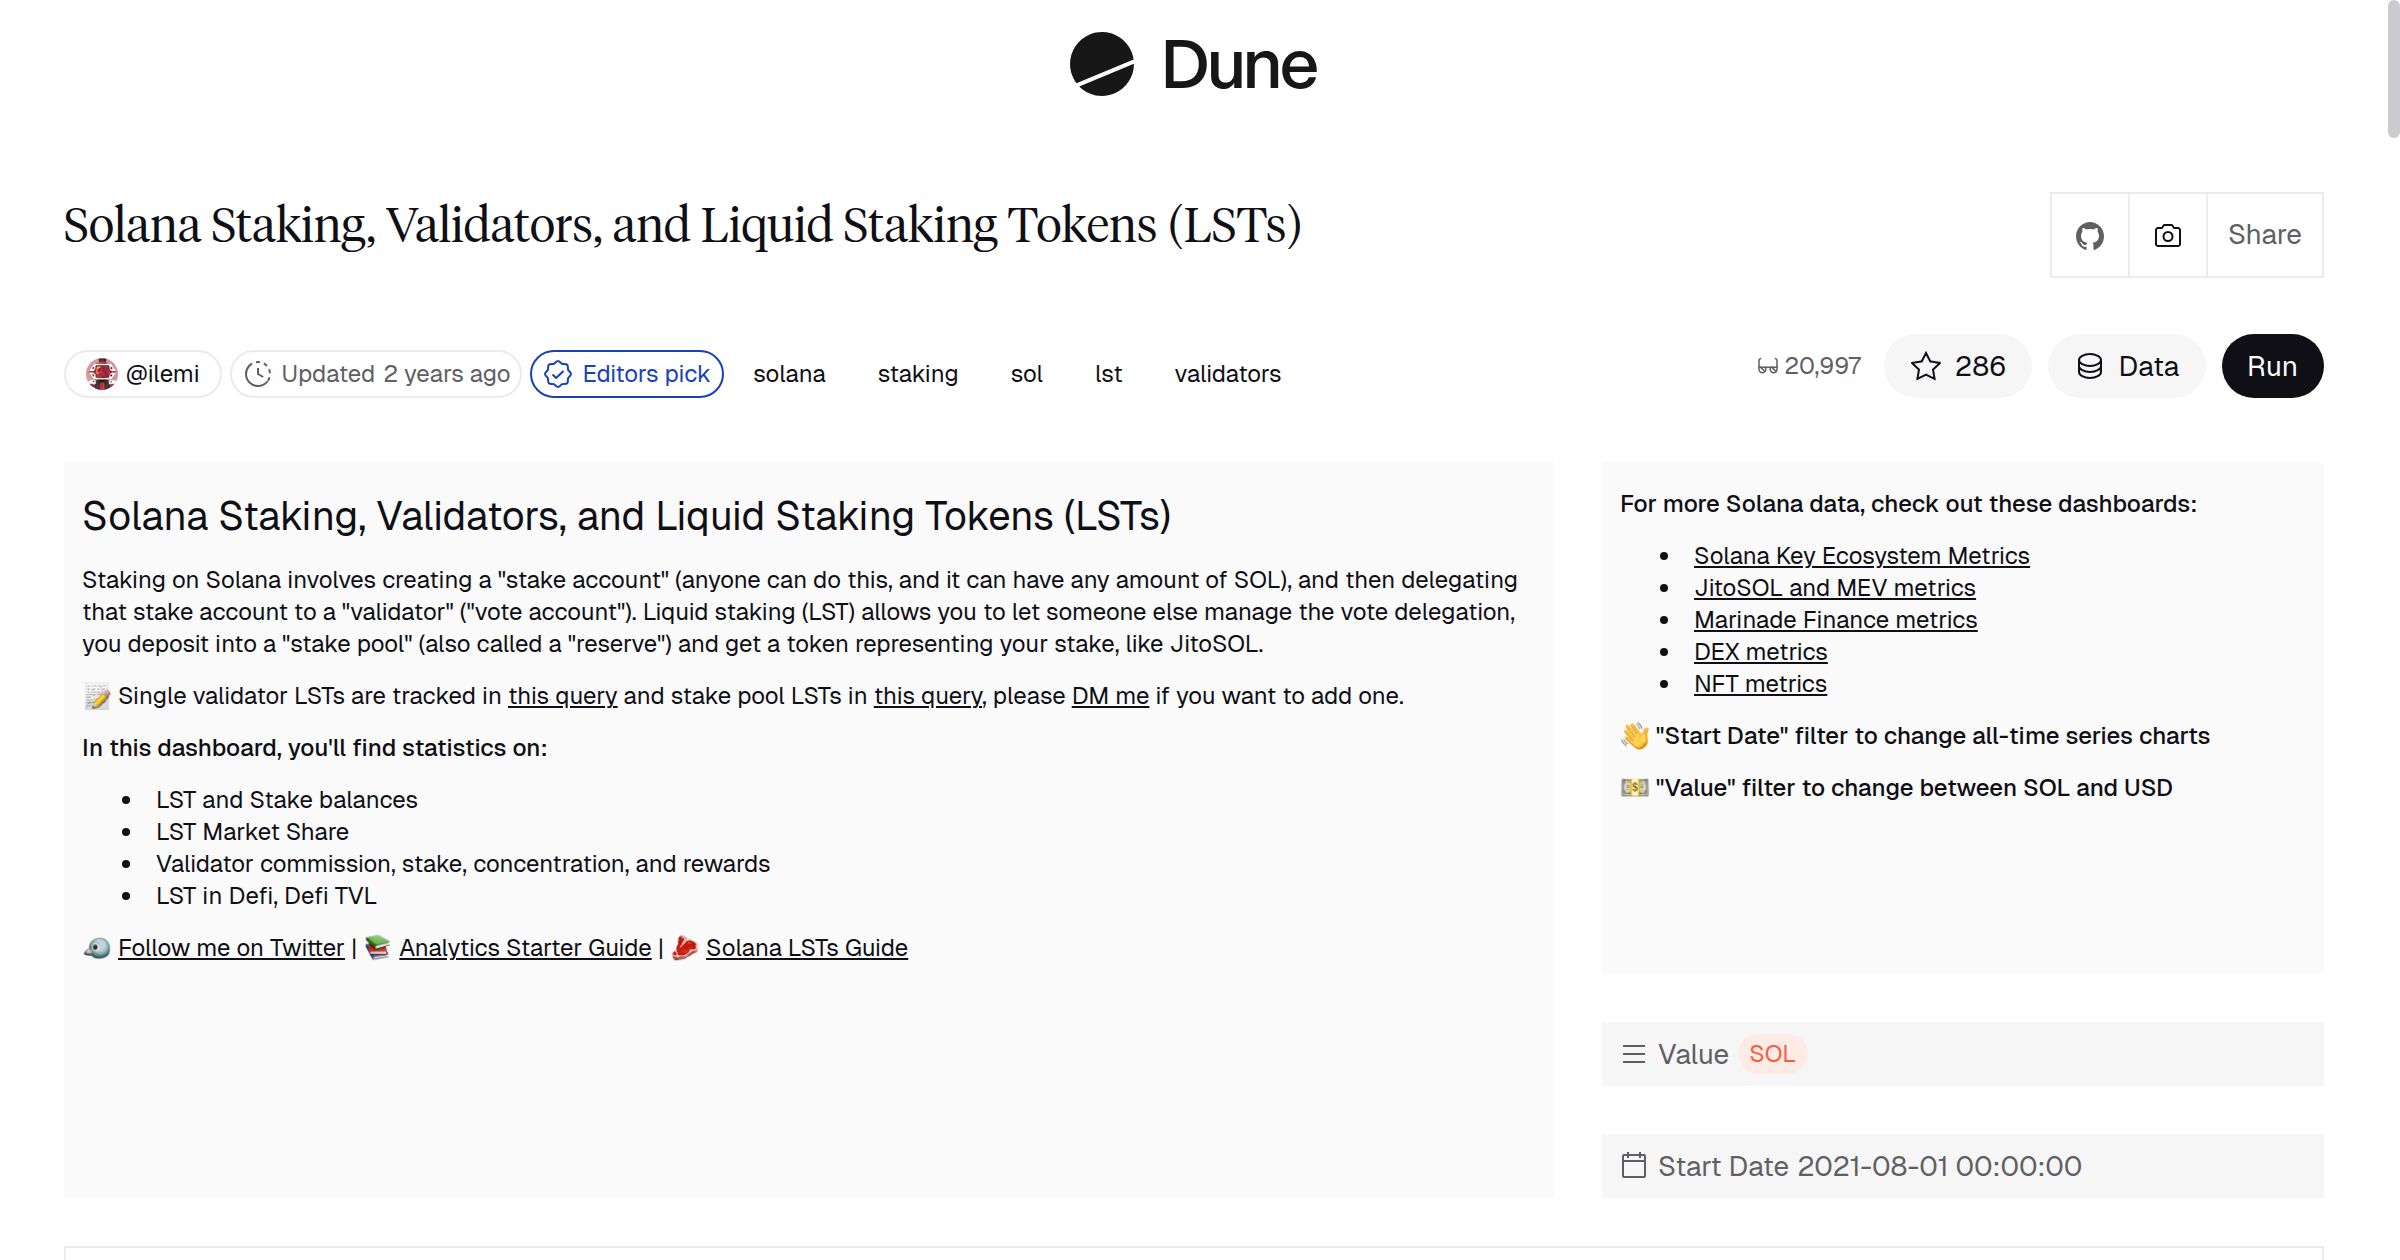Select the solana tag

pos(789,373)
